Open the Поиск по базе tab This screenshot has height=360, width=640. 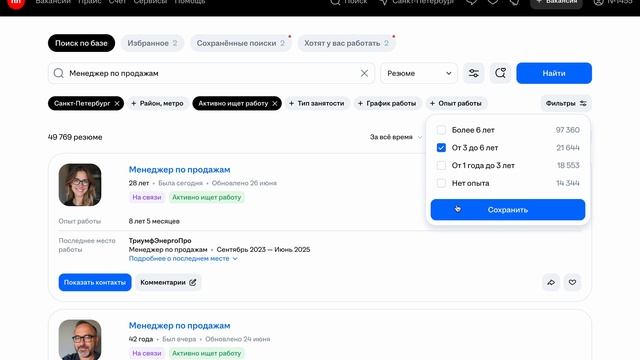[x=81, y=43]
